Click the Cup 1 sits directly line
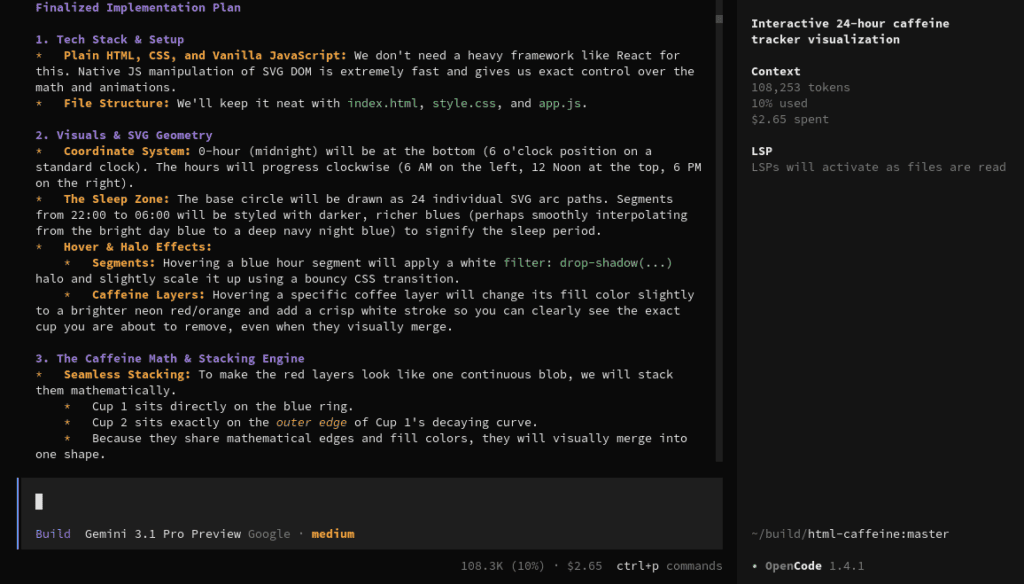Viewport: 1024px width, 584px height. [223, 406]
